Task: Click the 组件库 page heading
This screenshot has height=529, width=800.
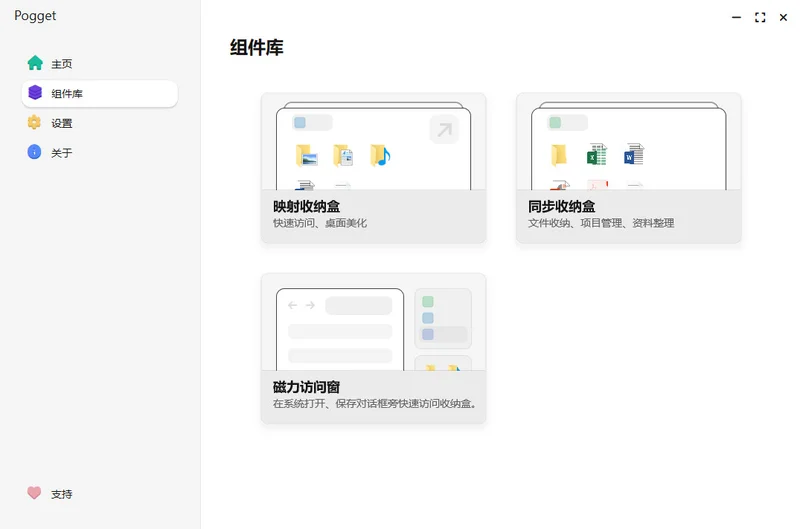Action: click(257, 47)
